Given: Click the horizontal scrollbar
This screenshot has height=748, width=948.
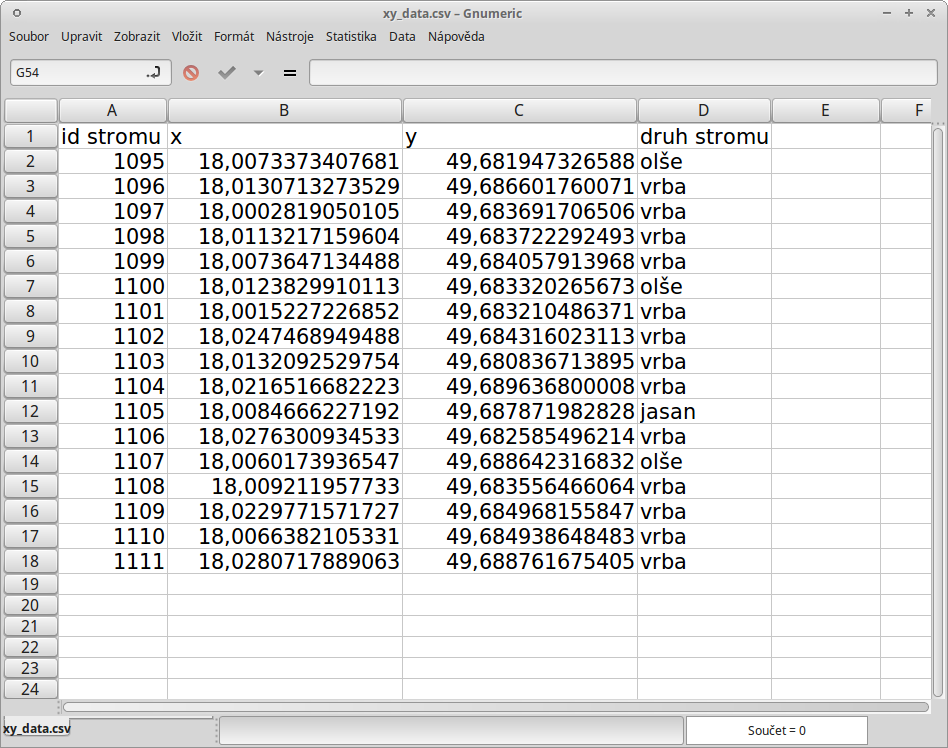Looking at the screenshot, I should click(x=496, y=707).
